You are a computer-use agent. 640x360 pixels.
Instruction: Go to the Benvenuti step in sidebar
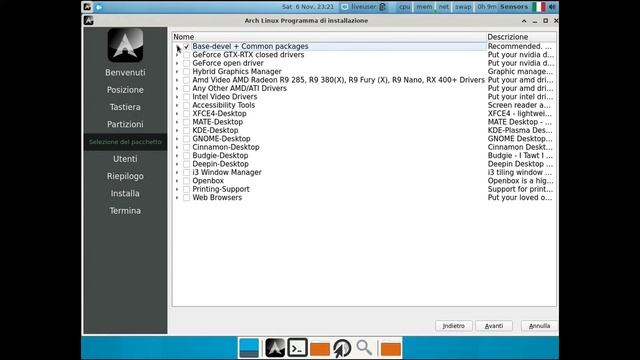coord(125,73)
